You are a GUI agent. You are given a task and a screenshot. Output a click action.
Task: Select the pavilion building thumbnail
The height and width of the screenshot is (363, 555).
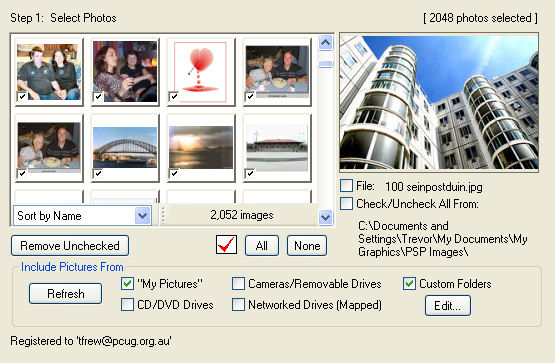click(x=277, y=148)
